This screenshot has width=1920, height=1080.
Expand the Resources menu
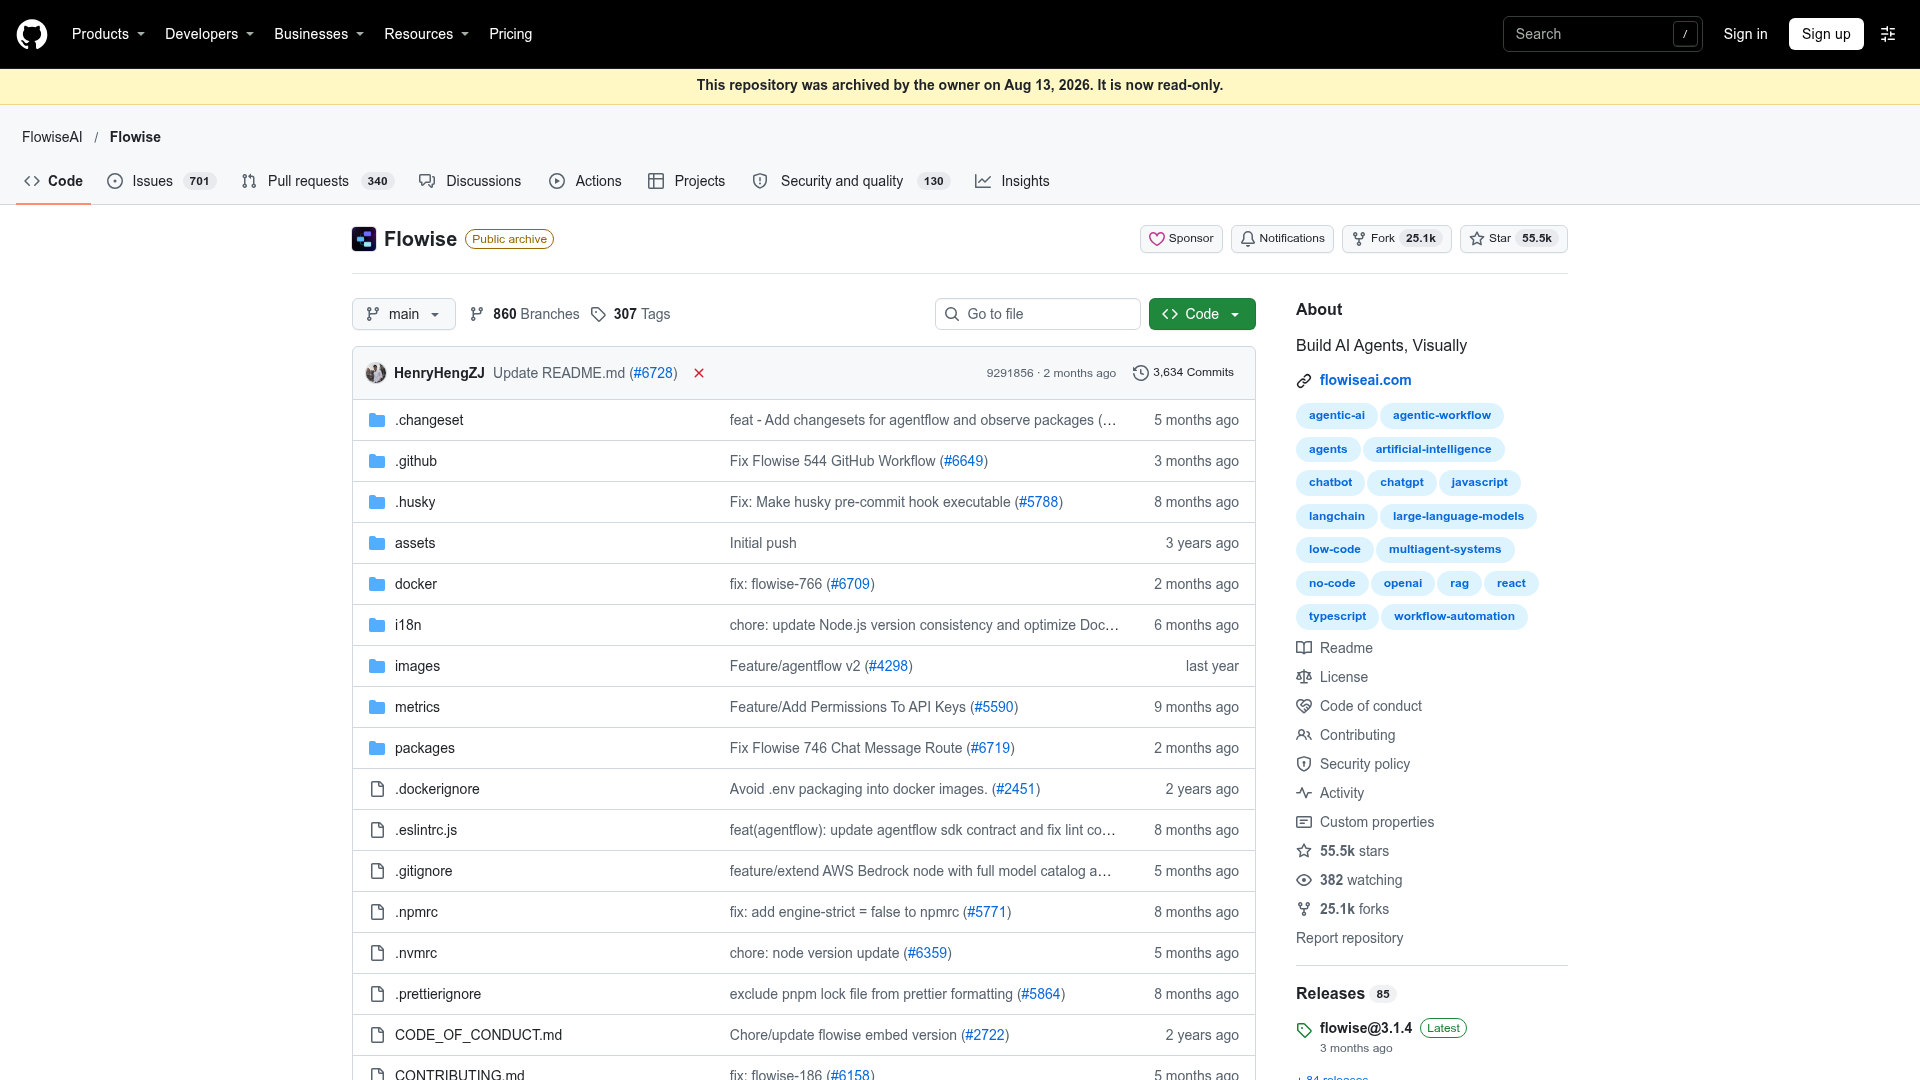tap(426, 34)
